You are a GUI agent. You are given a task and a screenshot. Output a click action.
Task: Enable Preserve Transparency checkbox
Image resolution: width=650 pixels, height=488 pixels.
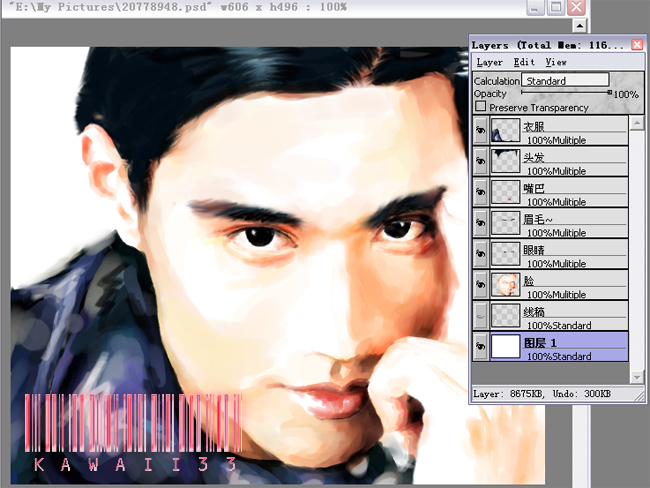pos(480,106)
